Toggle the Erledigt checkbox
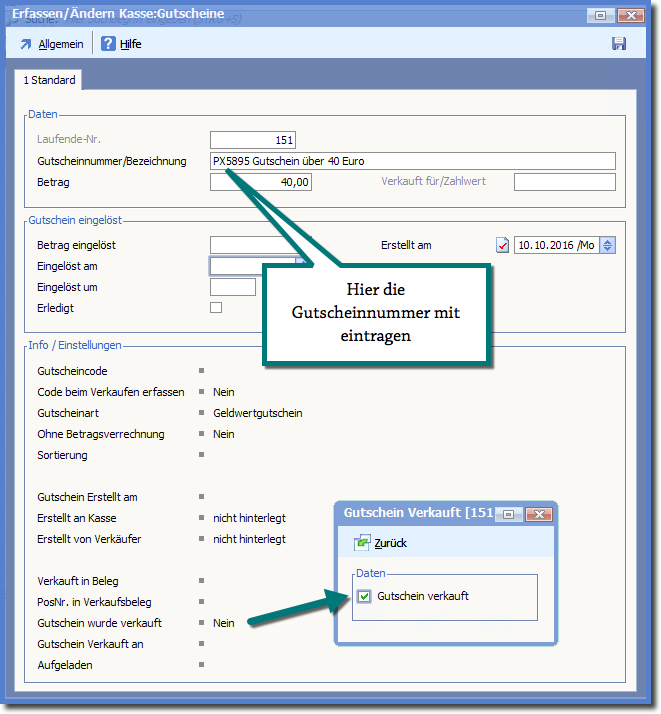The height and width of the screenshot is (714, 661). click(216, 308)
